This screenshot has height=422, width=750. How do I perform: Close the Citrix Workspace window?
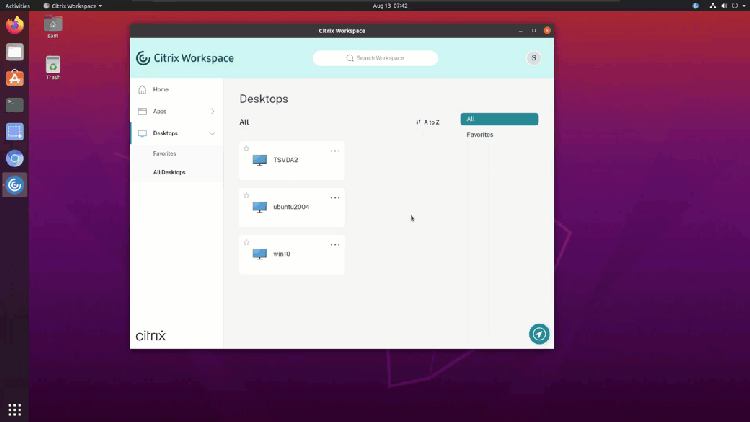point(547,31)
